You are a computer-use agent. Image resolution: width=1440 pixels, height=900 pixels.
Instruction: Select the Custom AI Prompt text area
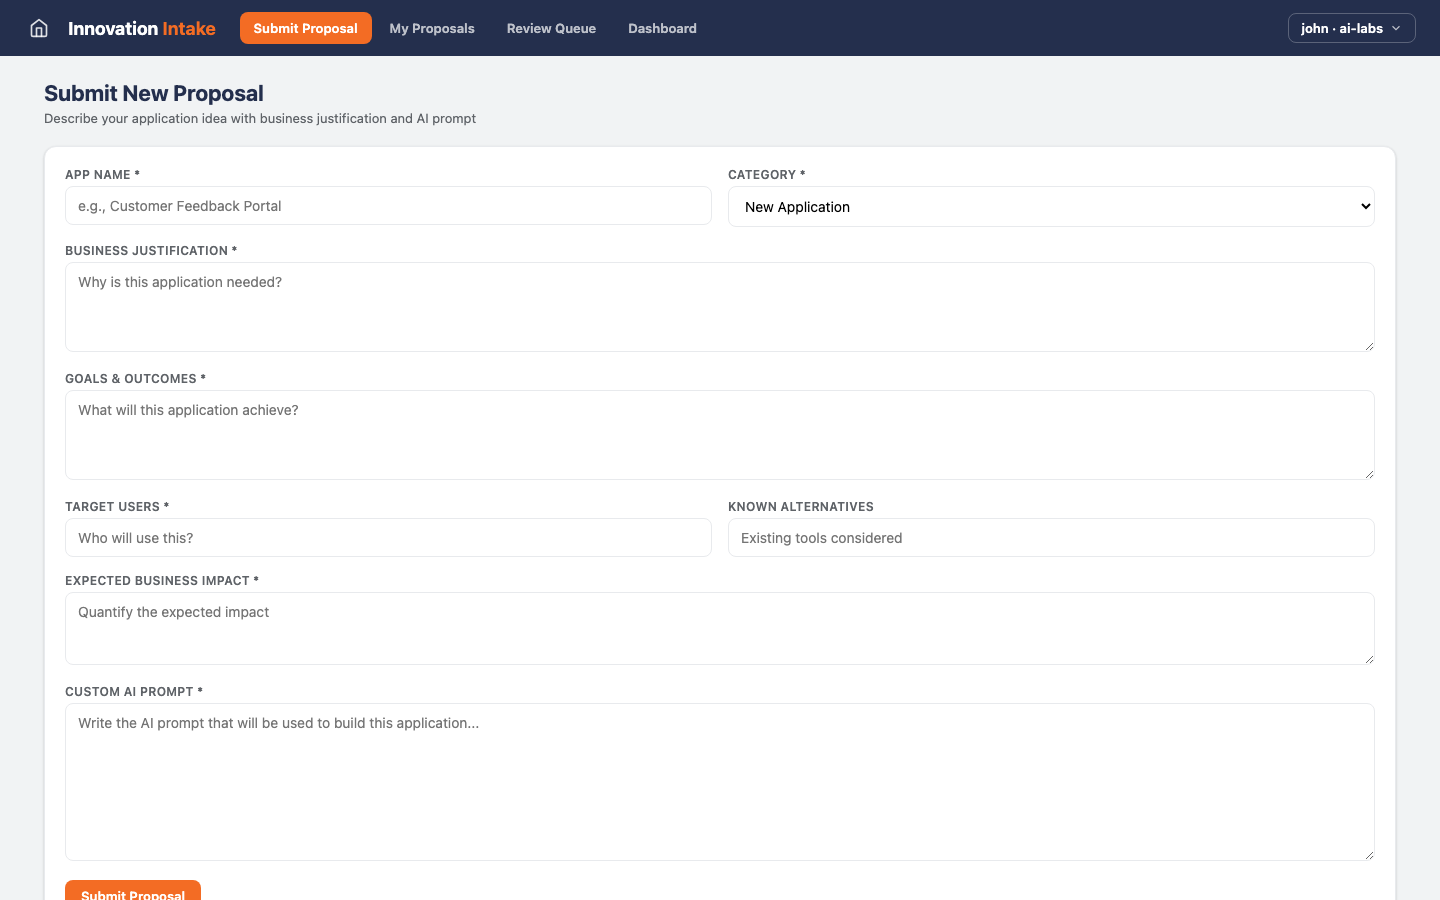(x=719, y=780)
